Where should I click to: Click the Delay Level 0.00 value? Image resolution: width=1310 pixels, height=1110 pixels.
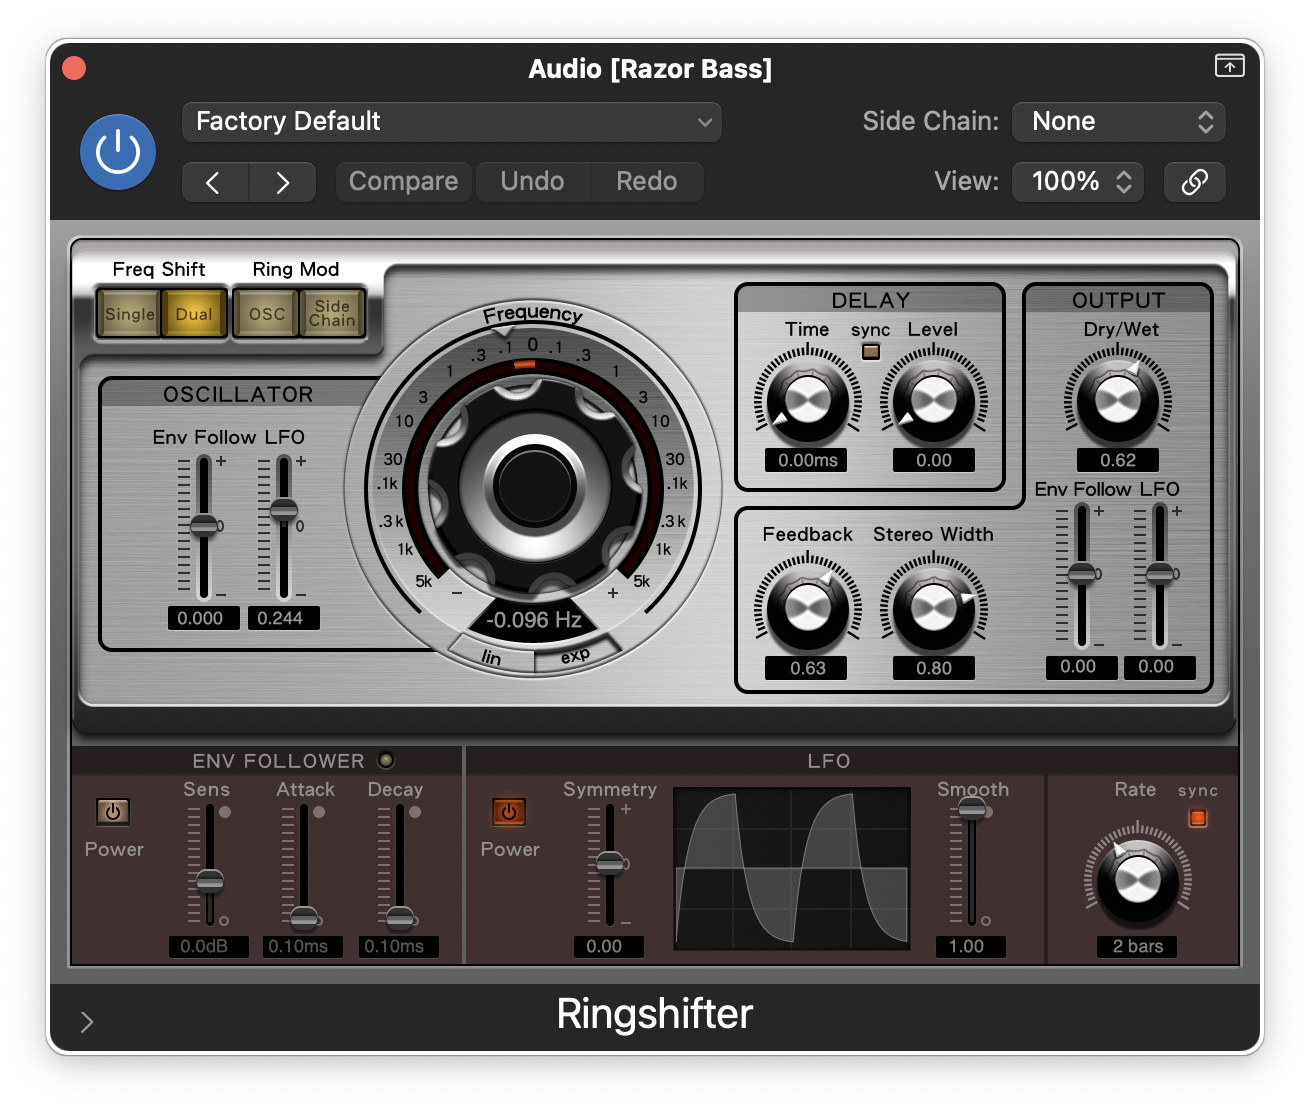(x=934, y=460)
